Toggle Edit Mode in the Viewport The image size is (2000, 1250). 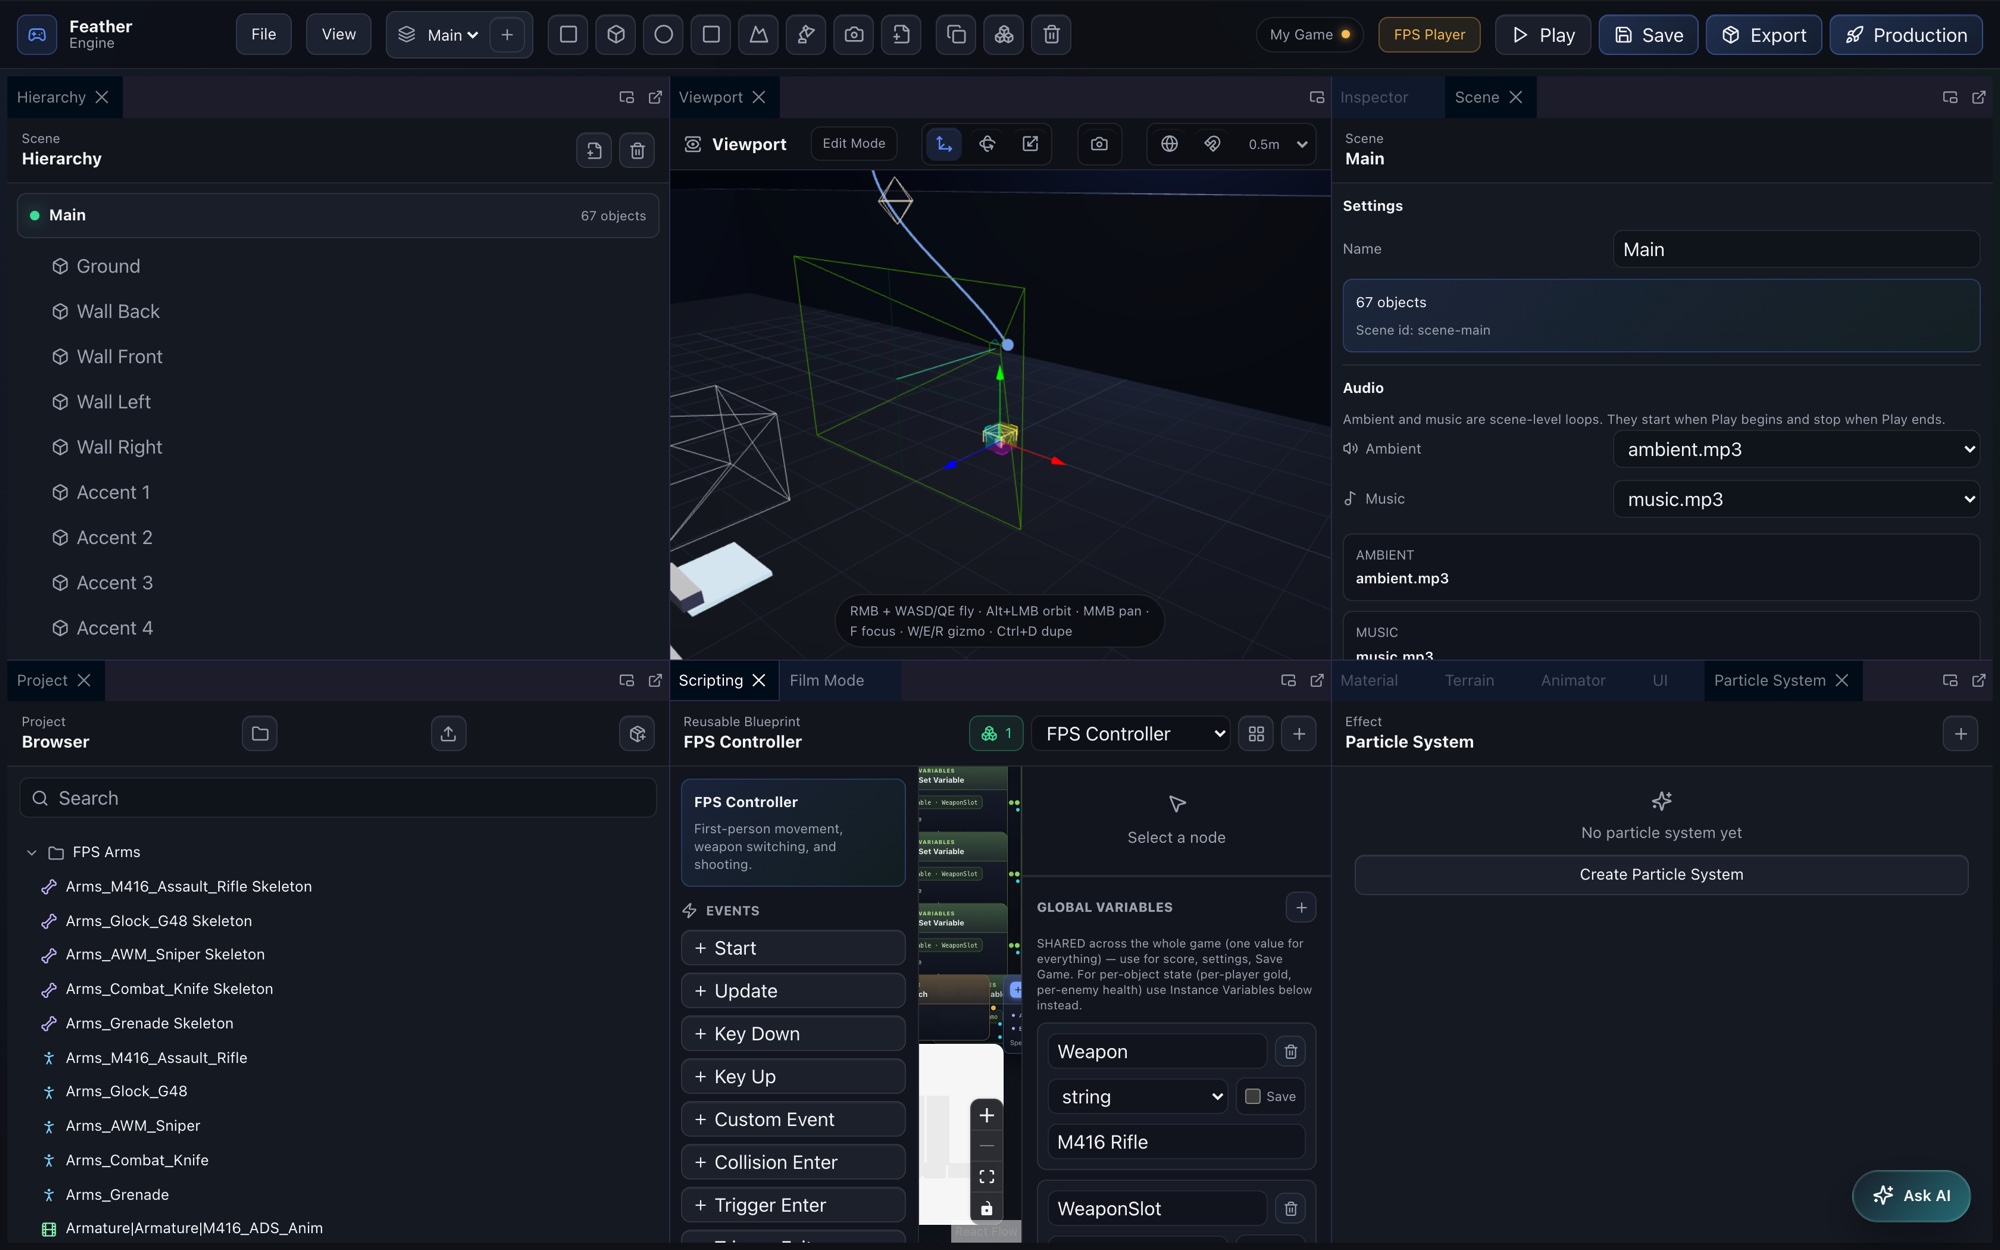pos(854,144)
